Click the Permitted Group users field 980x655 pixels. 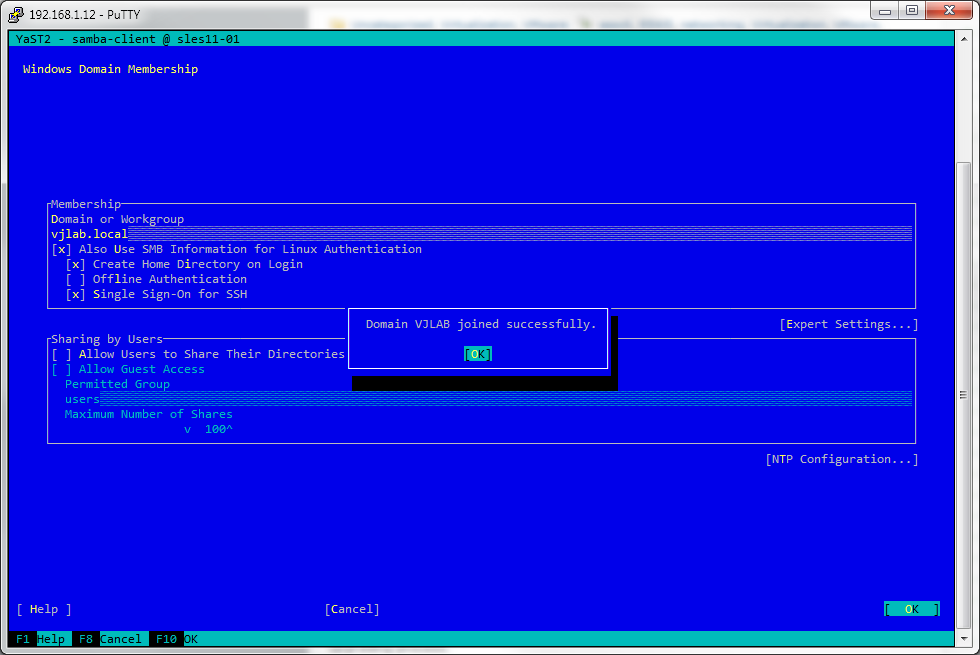[480, 399]
